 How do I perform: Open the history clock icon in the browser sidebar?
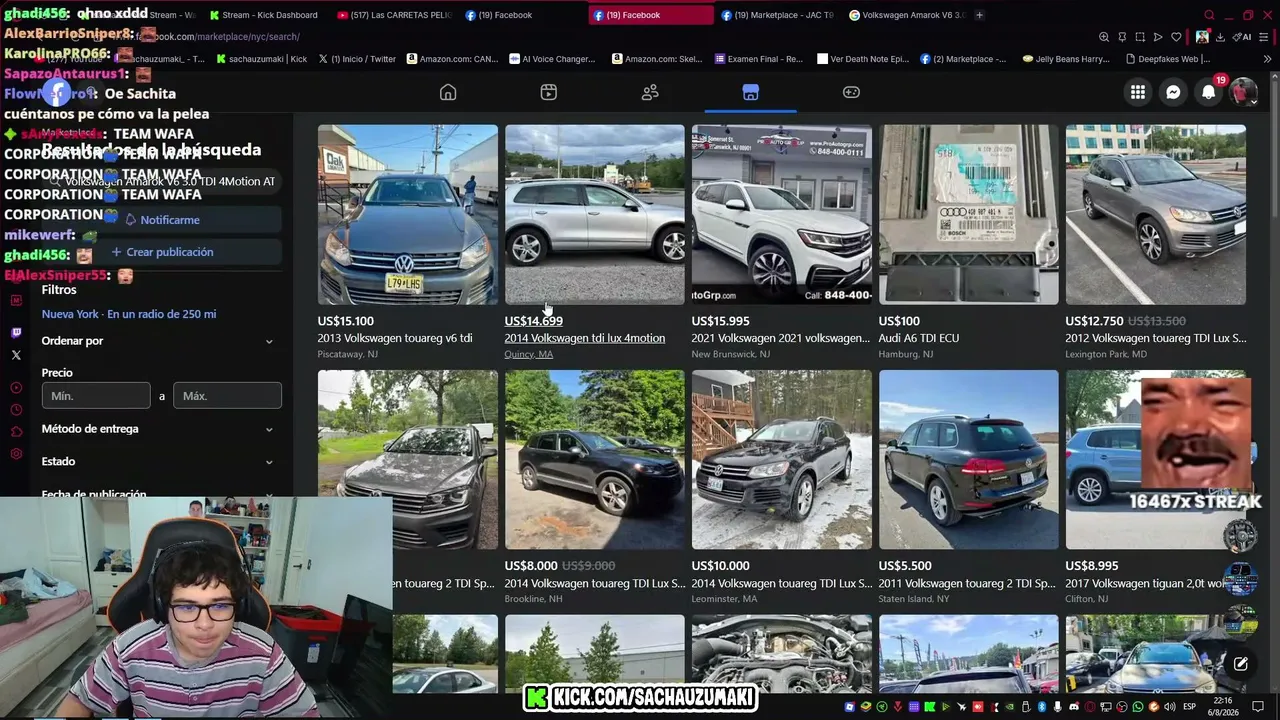click(16, 410)
